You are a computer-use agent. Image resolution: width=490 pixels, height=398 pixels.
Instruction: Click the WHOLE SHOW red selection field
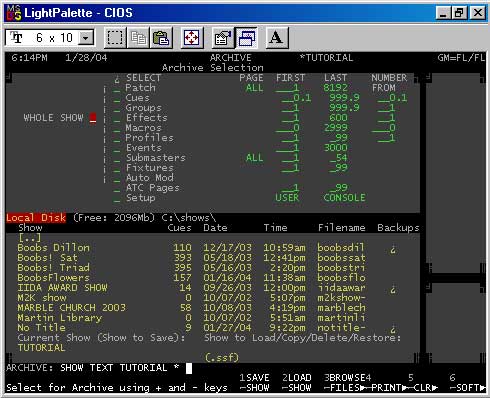[93, 118]
